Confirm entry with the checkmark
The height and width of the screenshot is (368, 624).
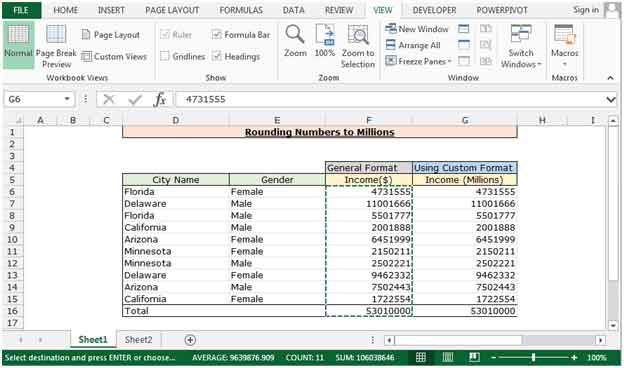point(135,99)
